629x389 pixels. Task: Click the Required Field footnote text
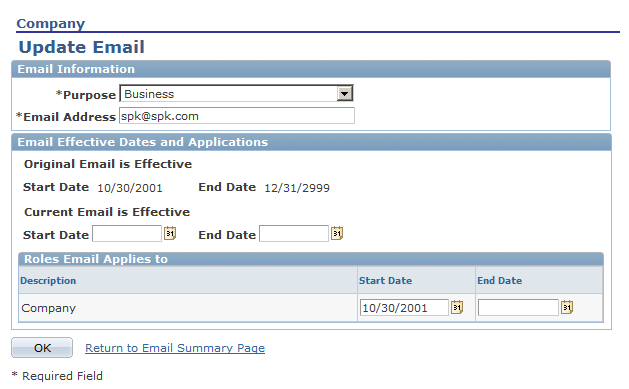click(x=57, y=376)
